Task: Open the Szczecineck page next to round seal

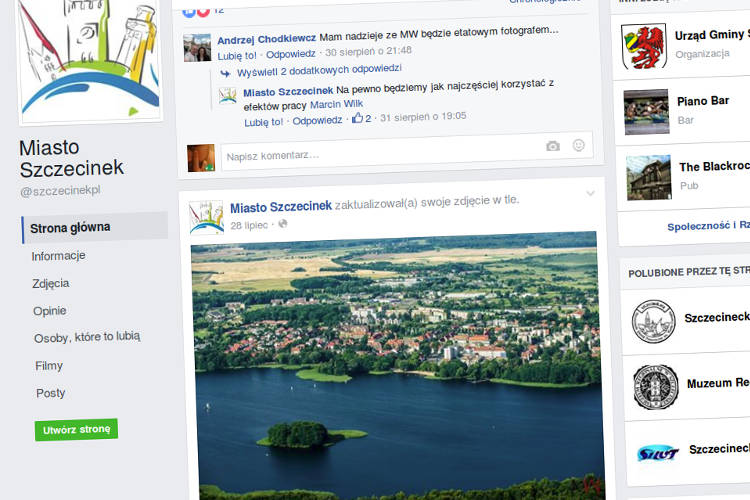Action: [x=717, y=317]
